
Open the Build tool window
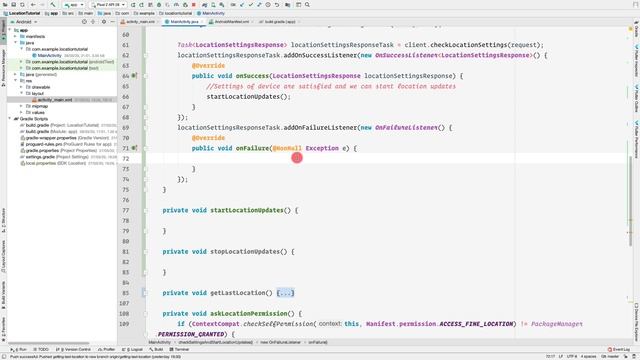tap(156, 349)
